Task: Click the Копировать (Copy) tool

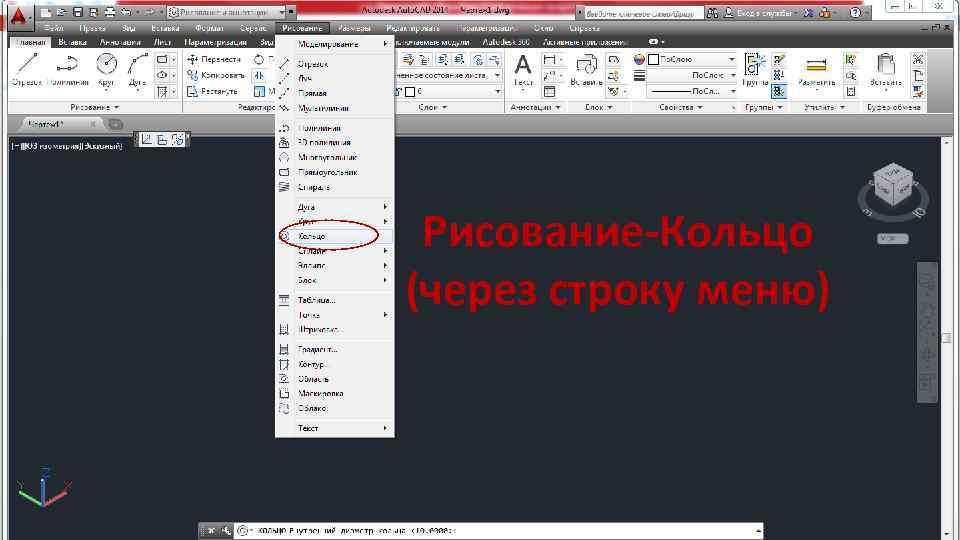Action: pyautogui.click(x=216, y=75)
